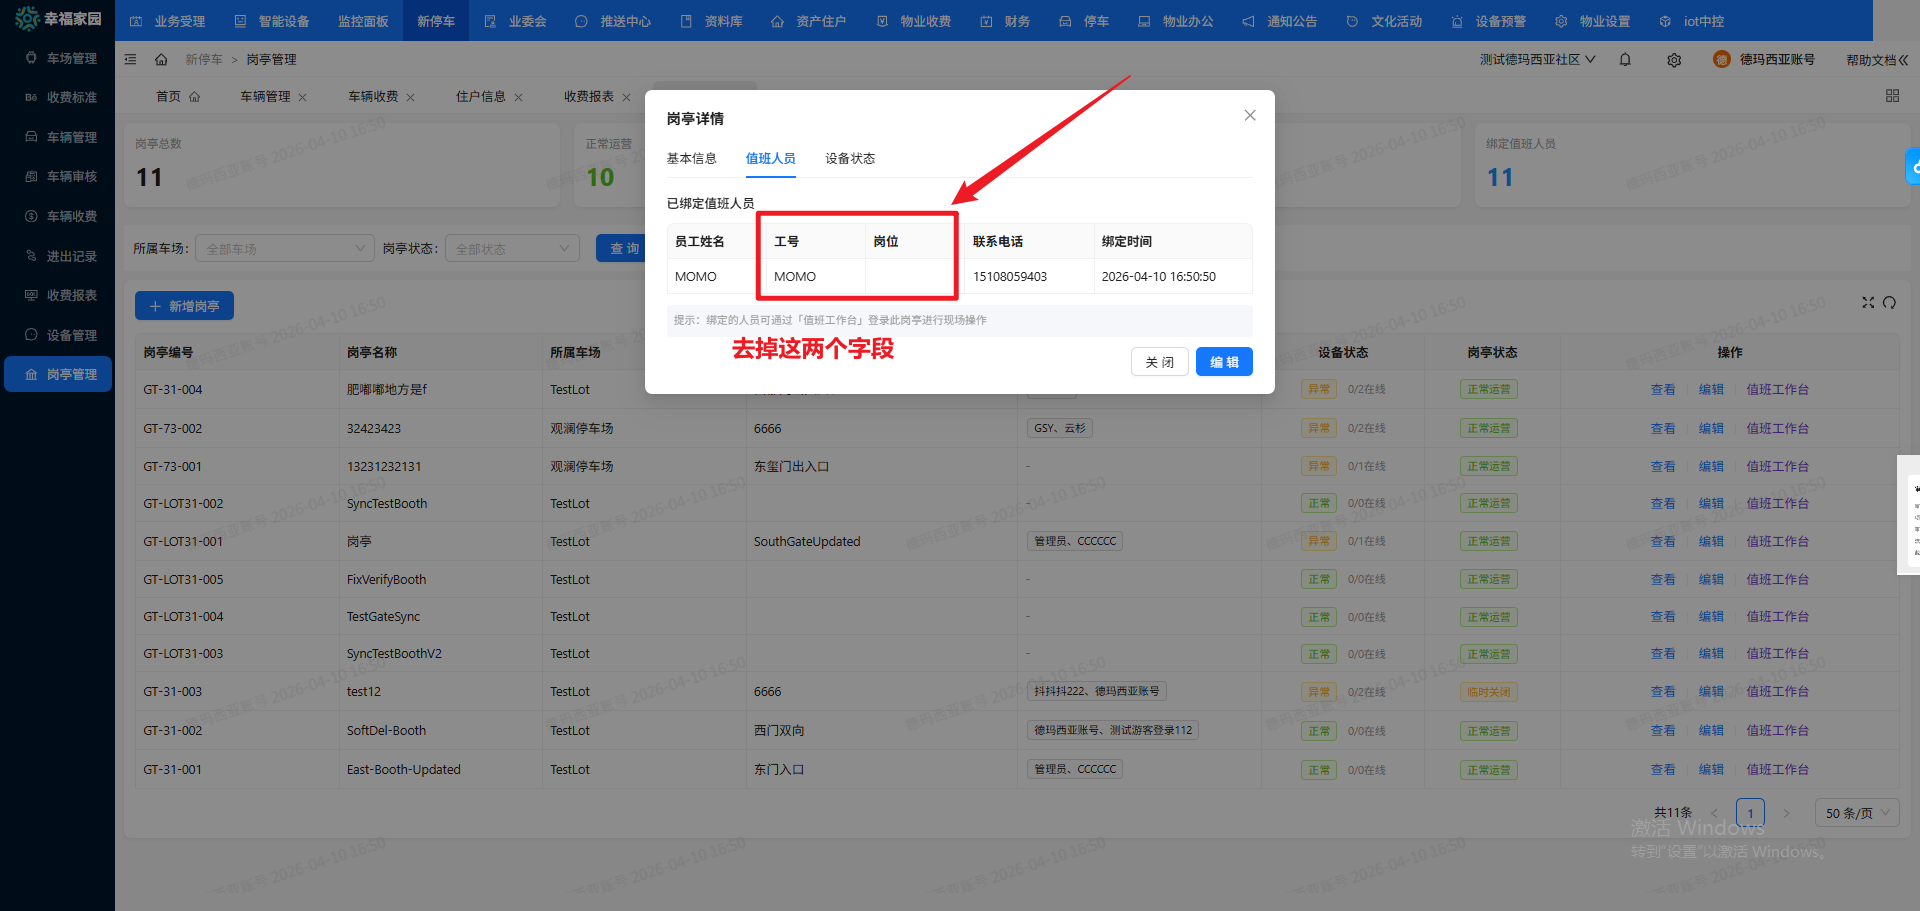Image resolution: width=1920 pixels, height=911 pixels.
Task: Close the 车辆管理 tab
Action: [x=303, y=97]
